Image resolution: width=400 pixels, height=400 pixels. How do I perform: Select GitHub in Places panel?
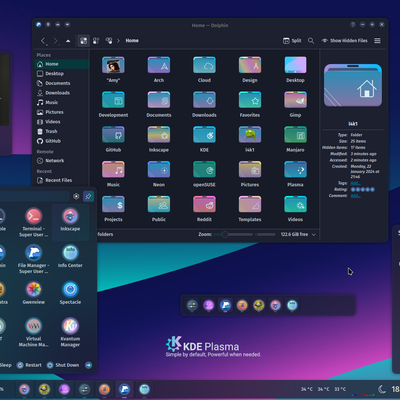62,141
